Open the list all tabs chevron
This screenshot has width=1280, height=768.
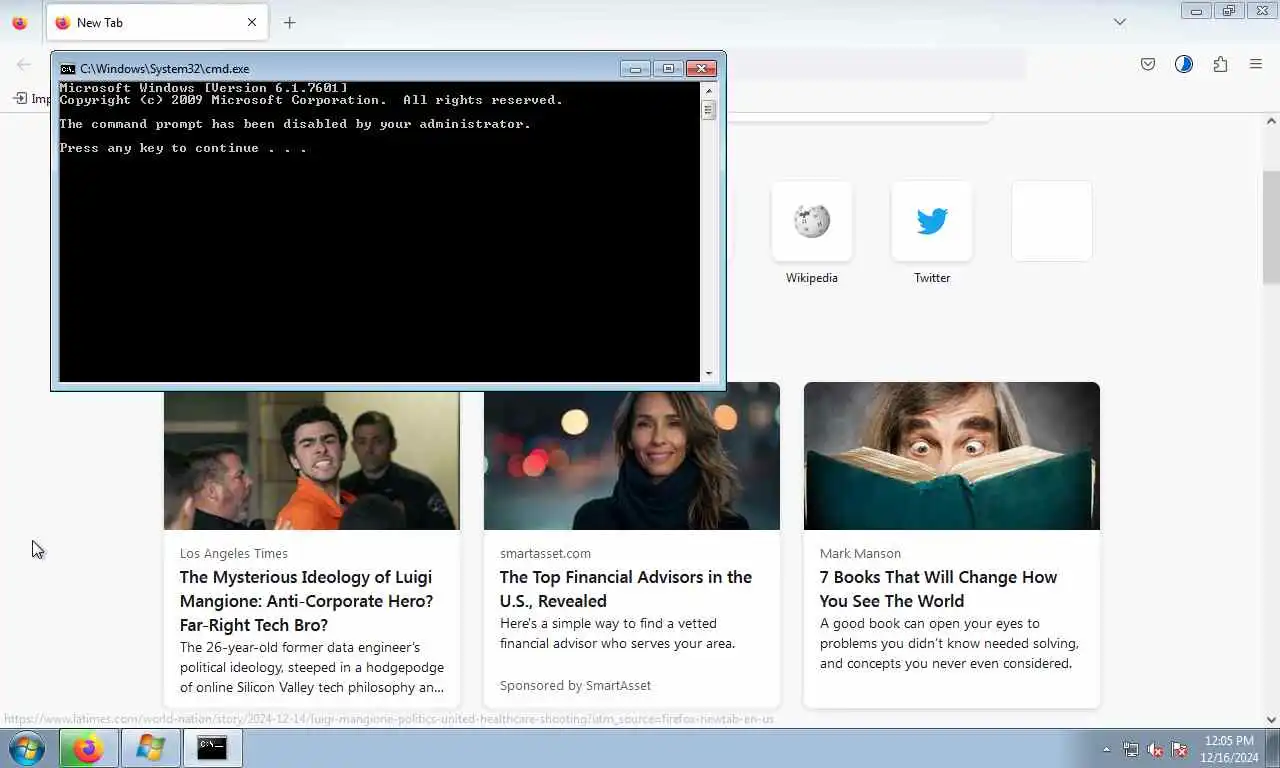[x=1120, y=22]
